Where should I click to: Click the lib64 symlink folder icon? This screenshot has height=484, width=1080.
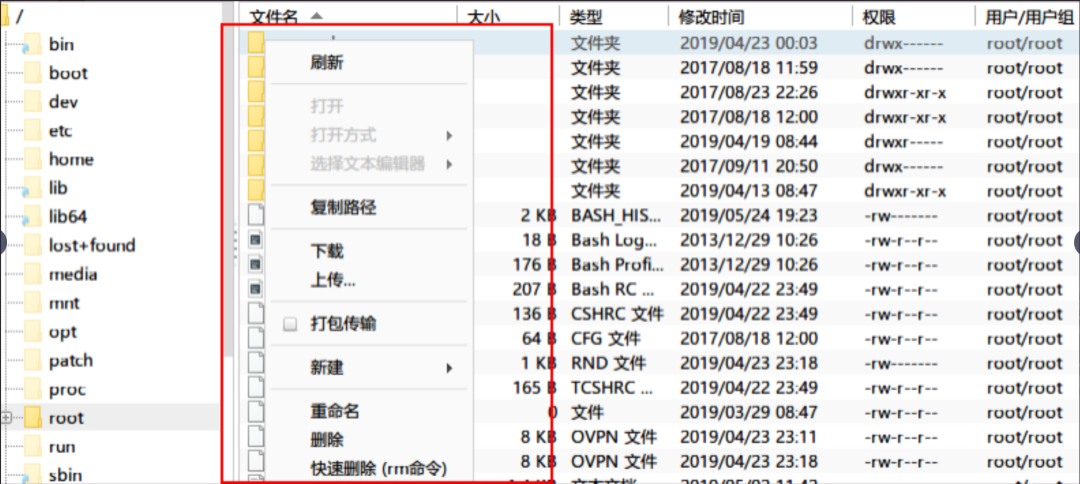pos(32,217)
